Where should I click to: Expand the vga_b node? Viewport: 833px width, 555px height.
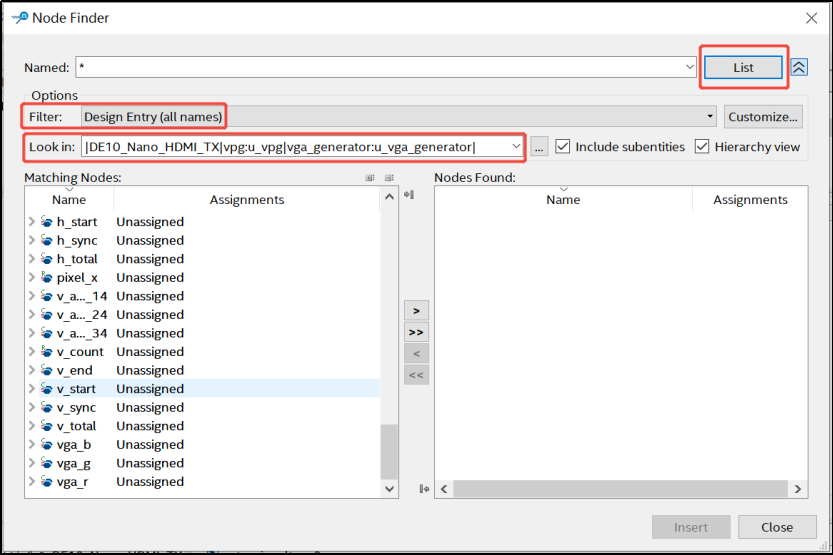coord(31,445)
